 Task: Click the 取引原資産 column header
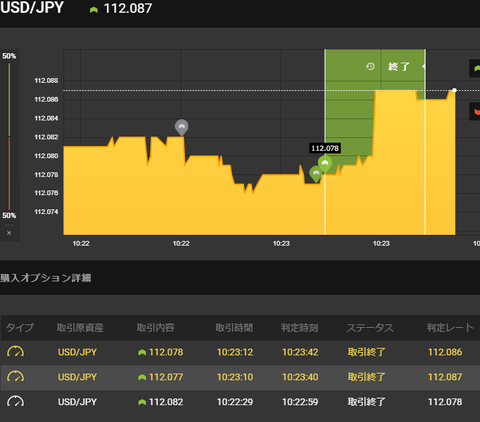coord(80,328)
